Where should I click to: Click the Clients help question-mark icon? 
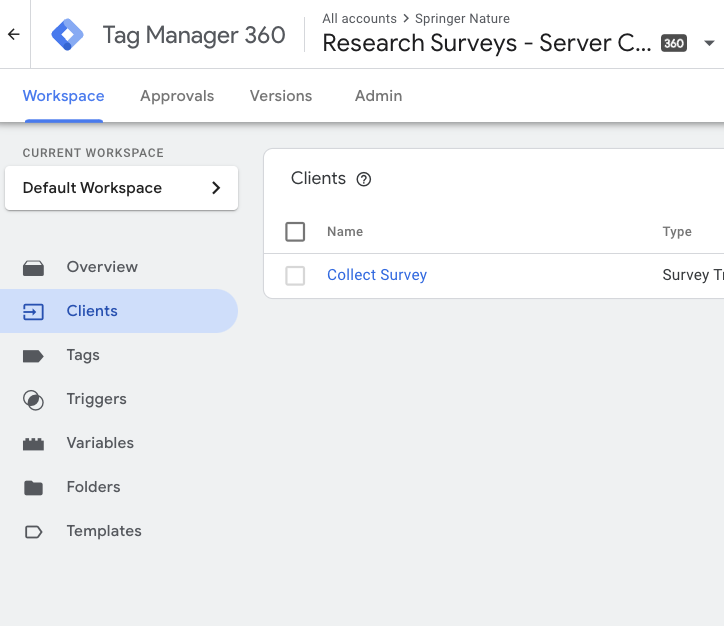363,179
